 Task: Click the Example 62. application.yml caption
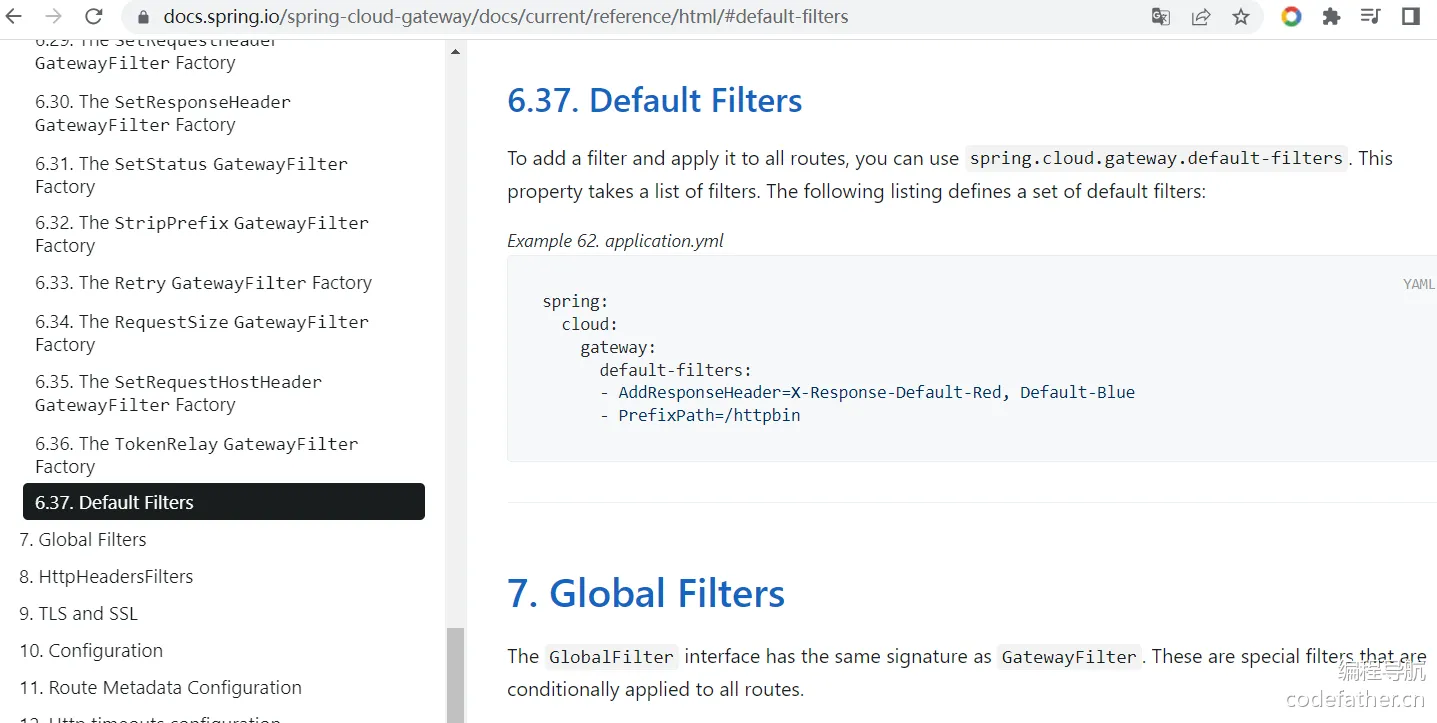[615, 241]
